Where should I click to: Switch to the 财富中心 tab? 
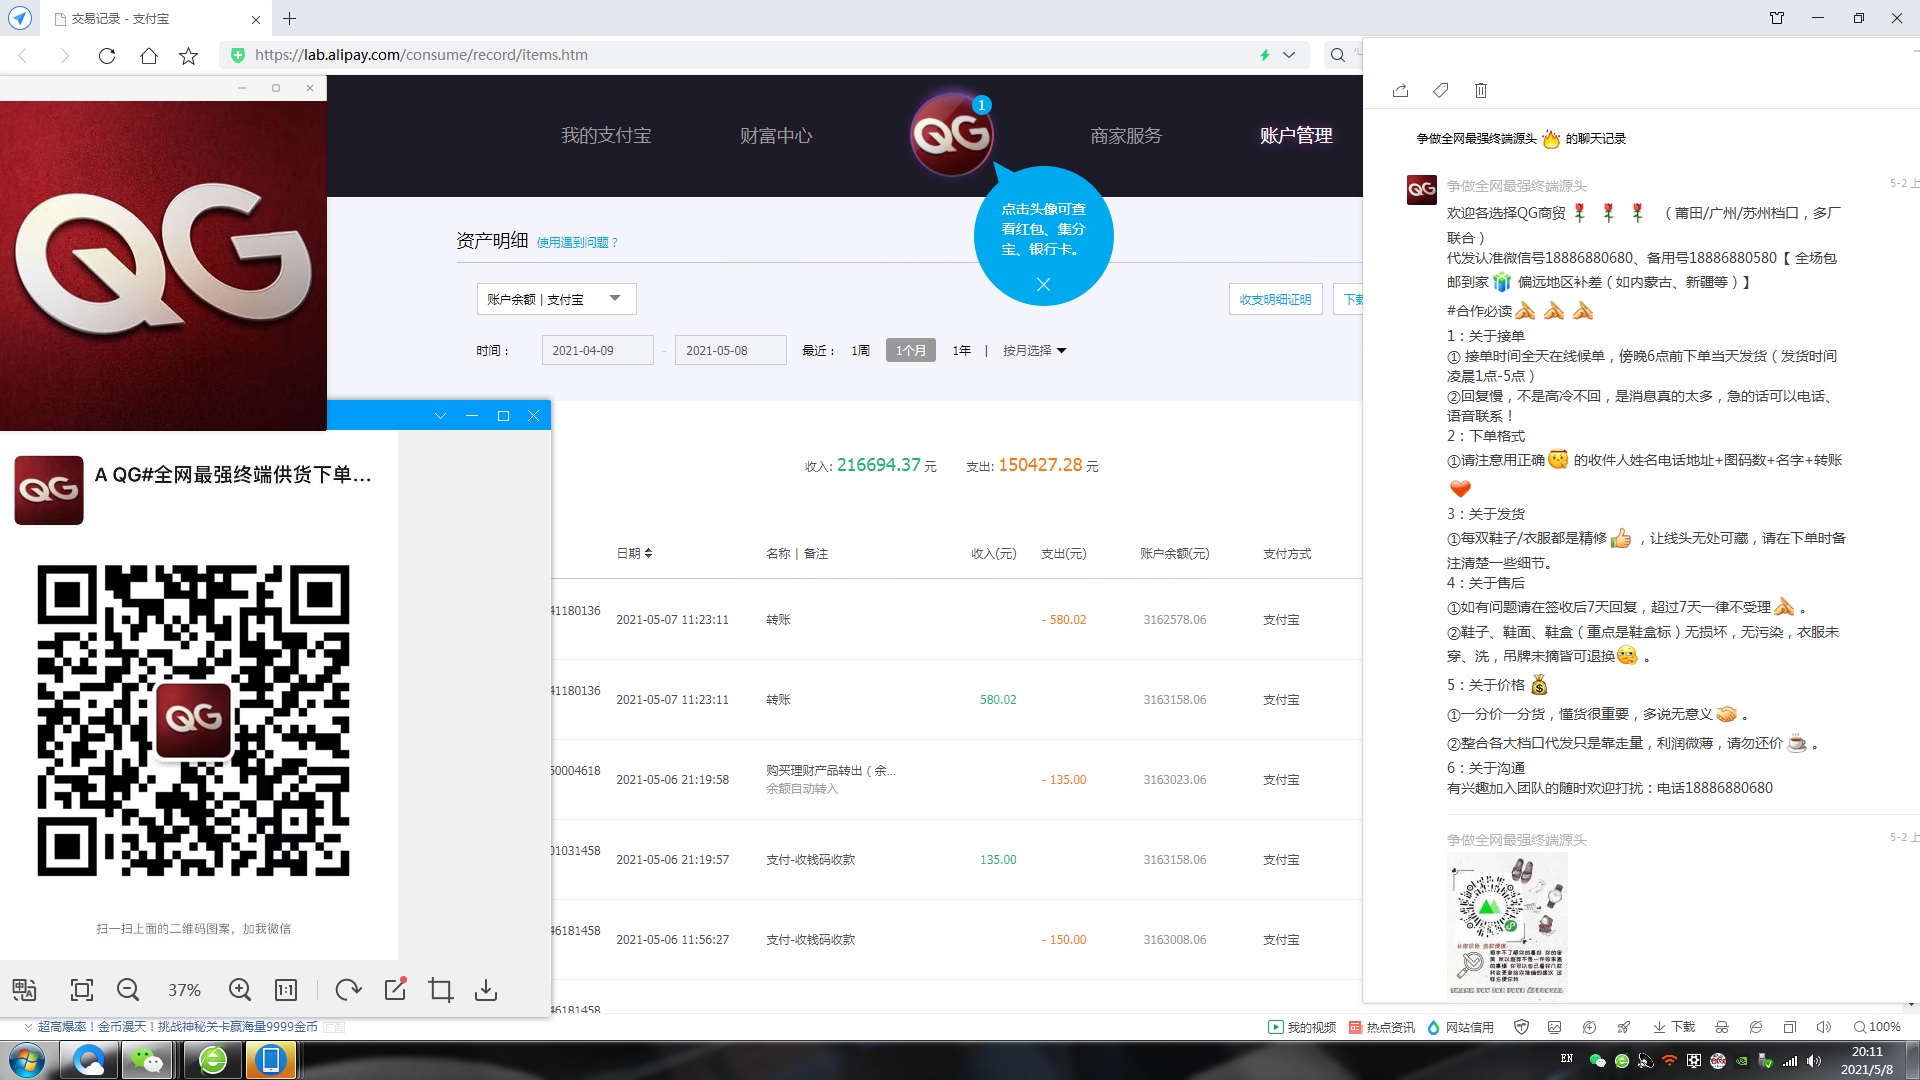coord(776,136)
